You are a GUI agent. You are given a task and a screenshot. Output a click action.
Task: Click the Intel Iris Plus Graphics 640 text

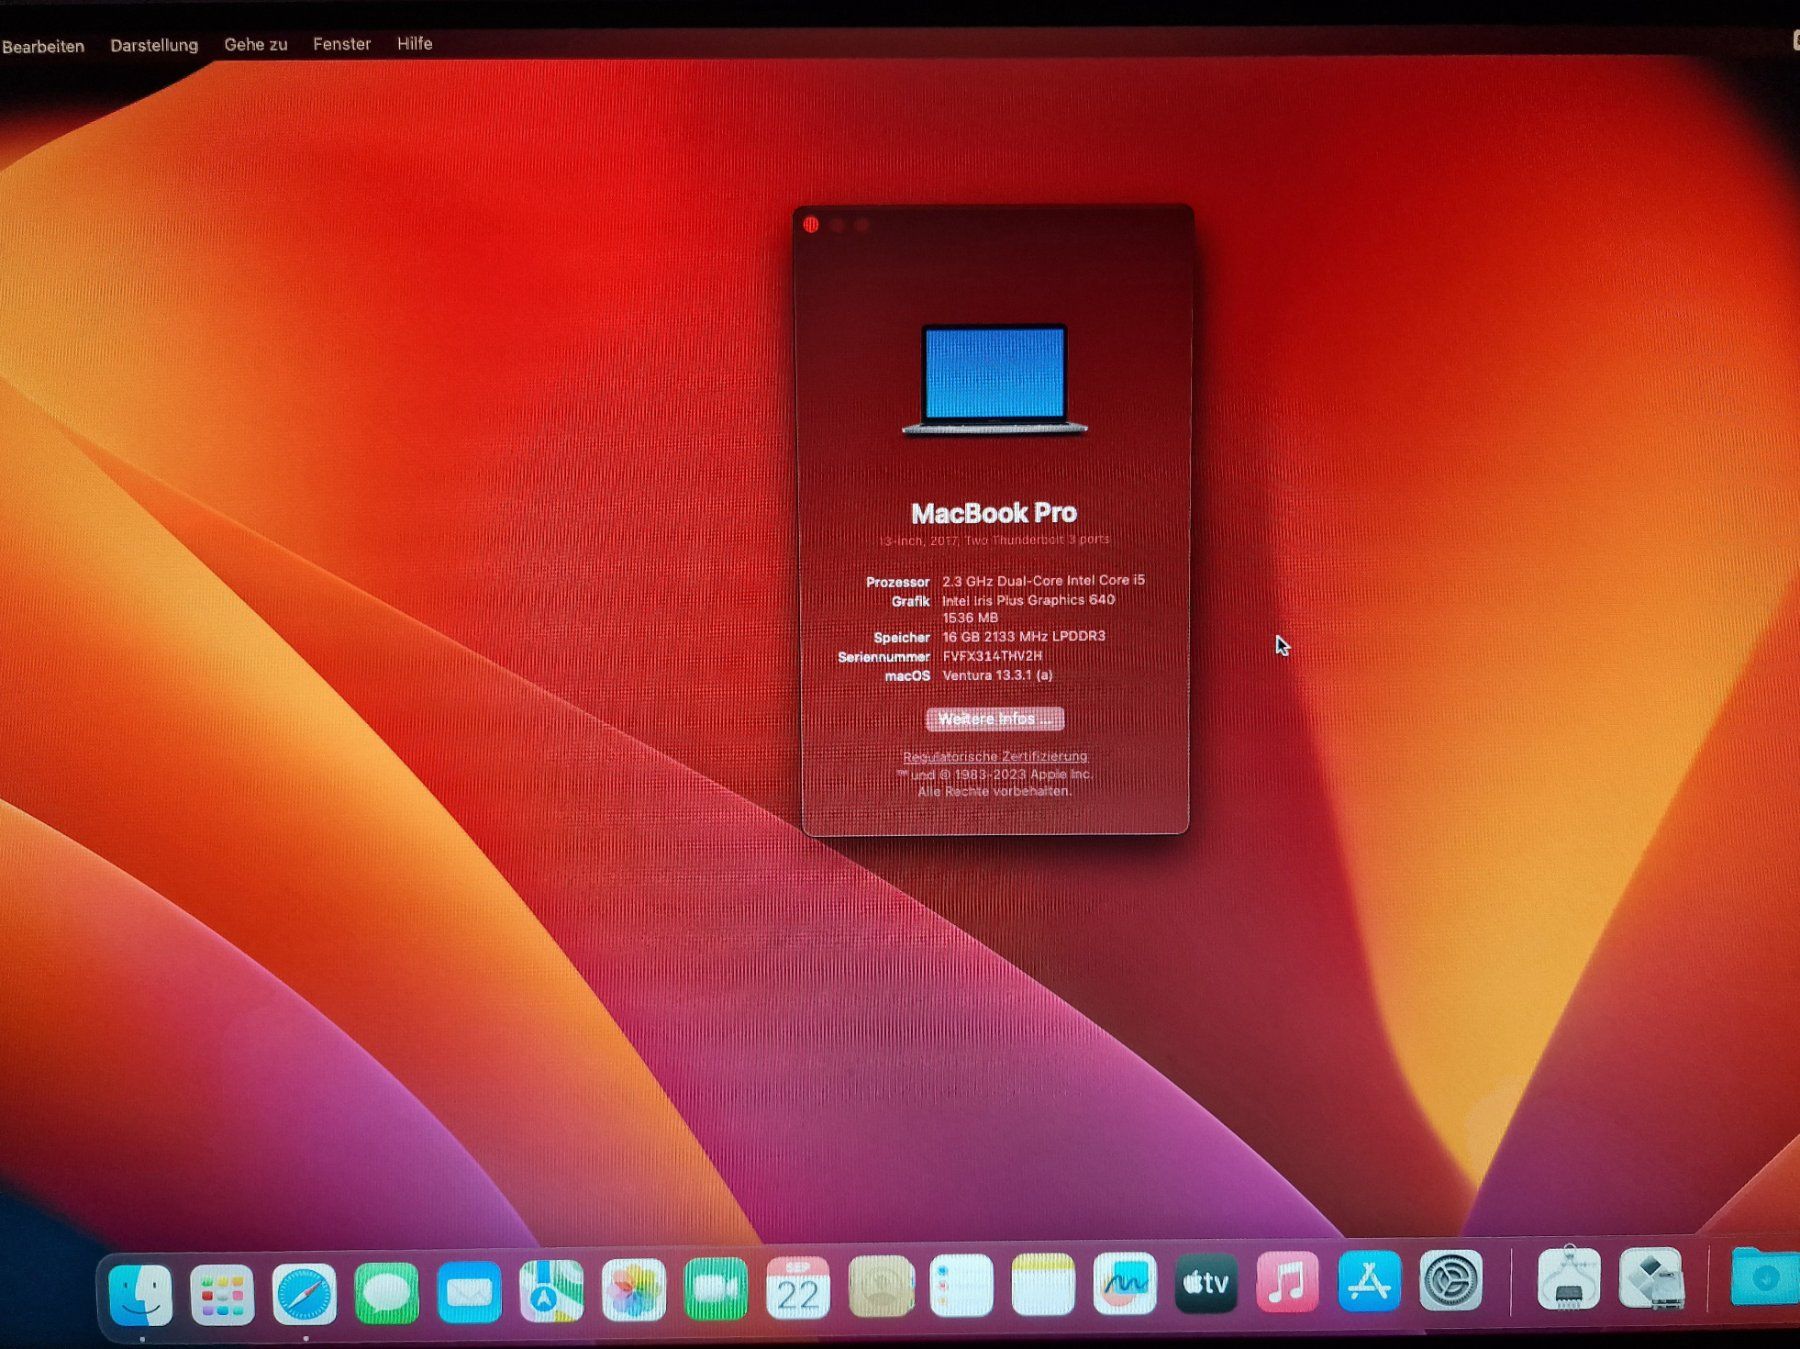(x=1028, y=600)
